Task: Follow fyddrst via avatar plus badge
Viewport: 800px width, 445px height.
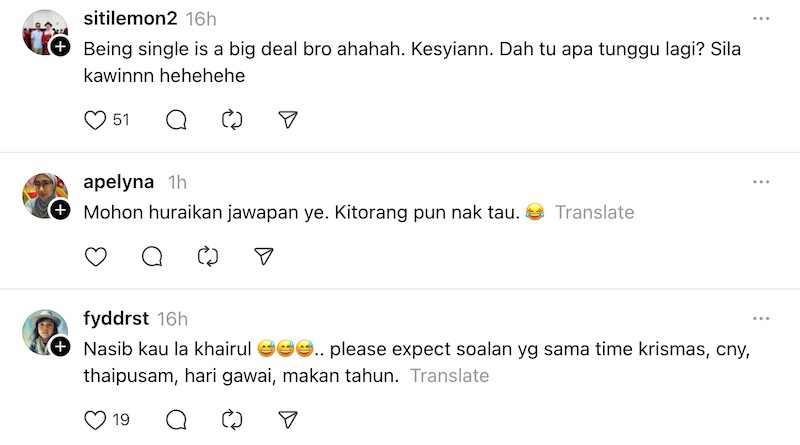Action: (60, 347)
